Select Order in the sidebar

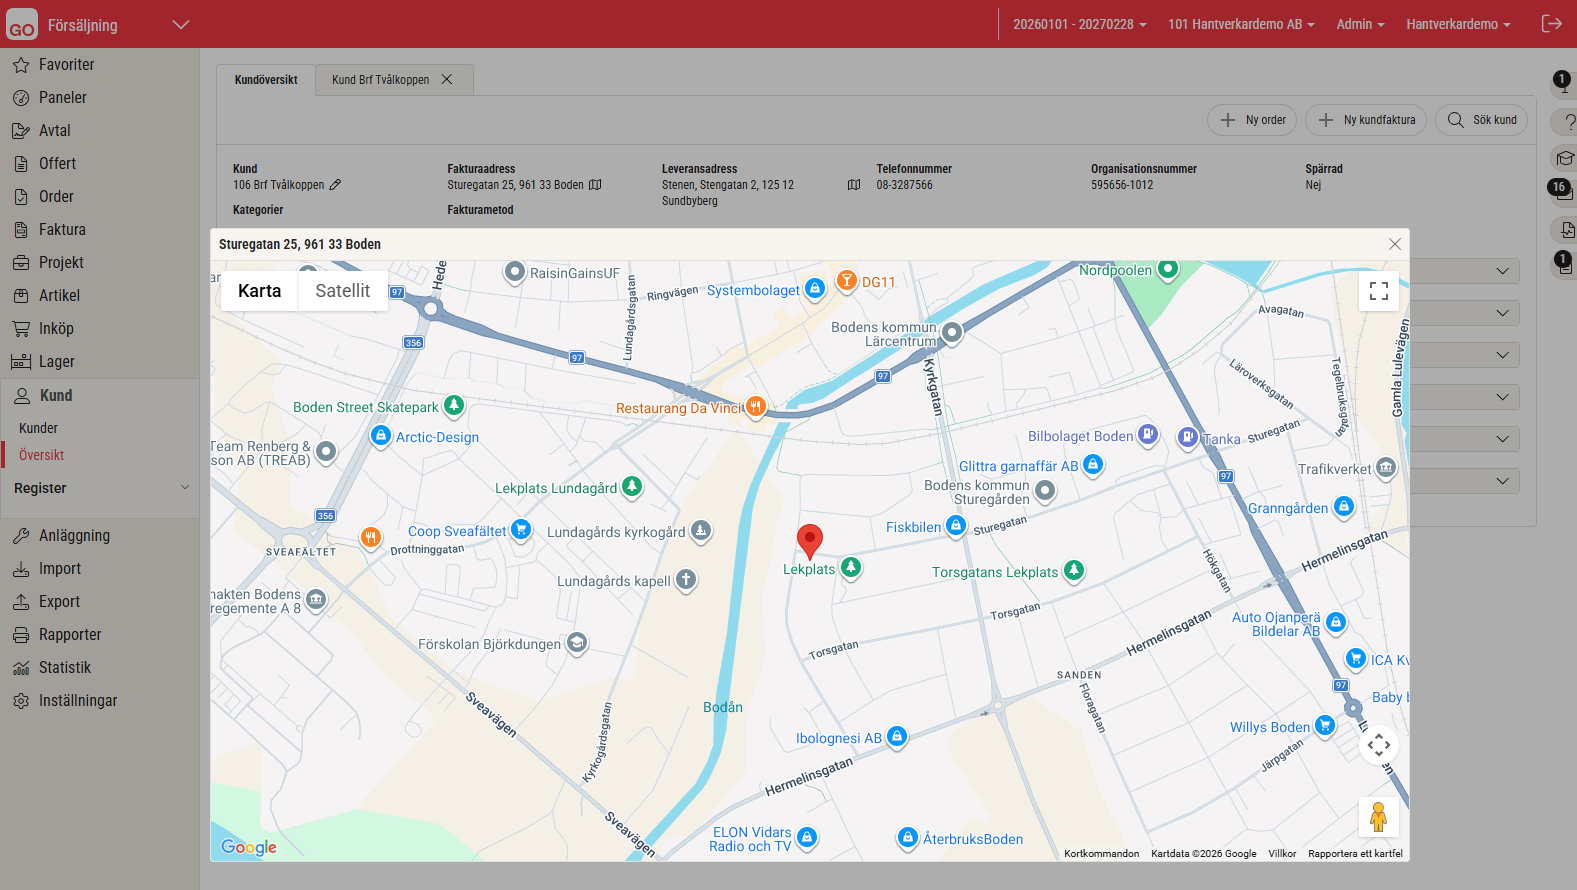click(56, 197)
